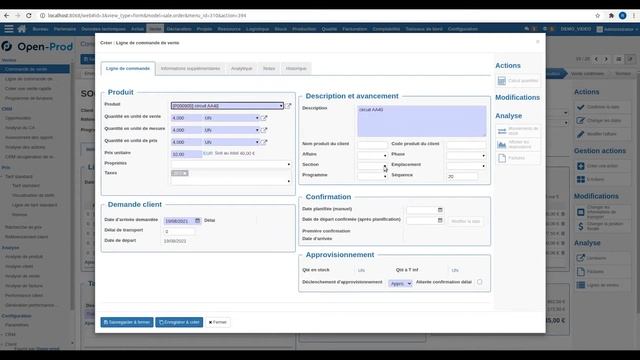Open unit dropdown for Quantité en unité de prix
The image size is (640, 360).
[257, 142]
